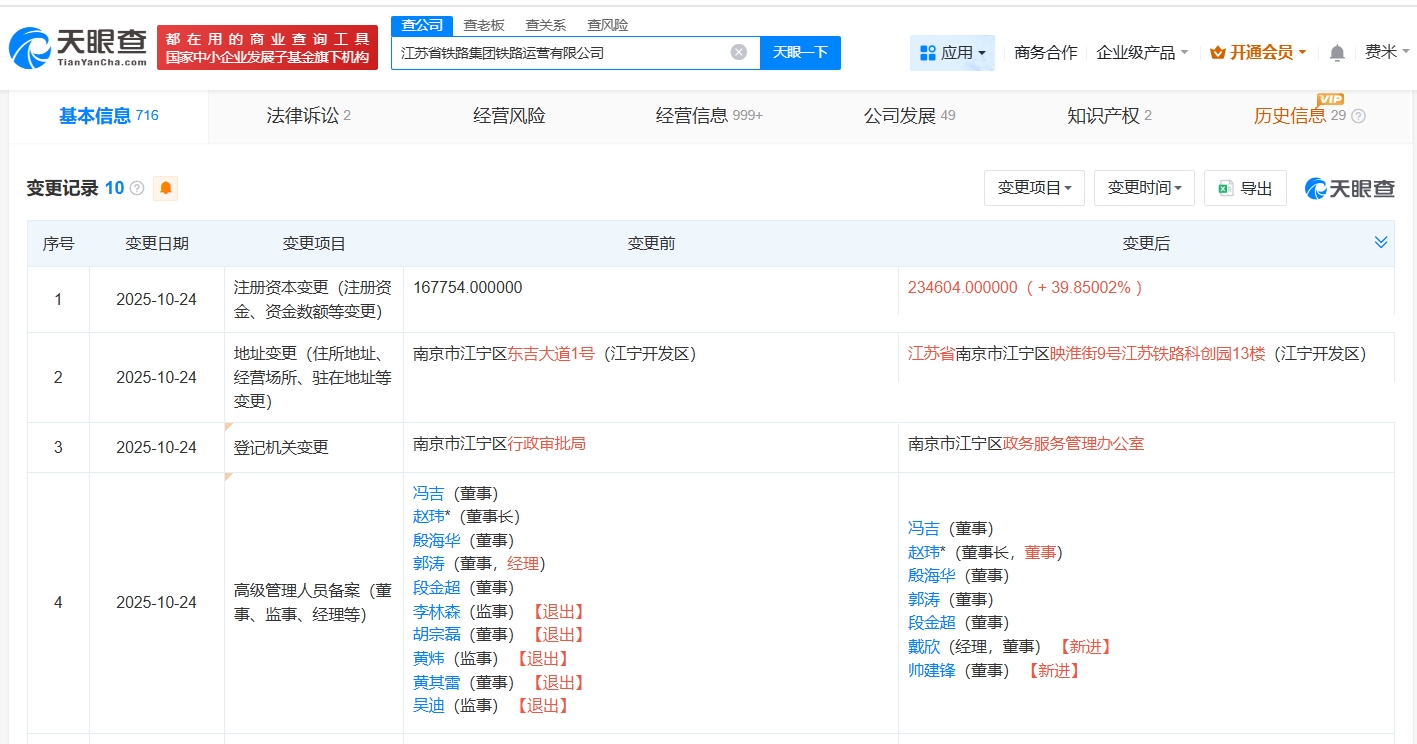This screenshot has height=744, width=1417.
Task: Click the double-chevron icon in table header
Action: (x=1381, y=243)
